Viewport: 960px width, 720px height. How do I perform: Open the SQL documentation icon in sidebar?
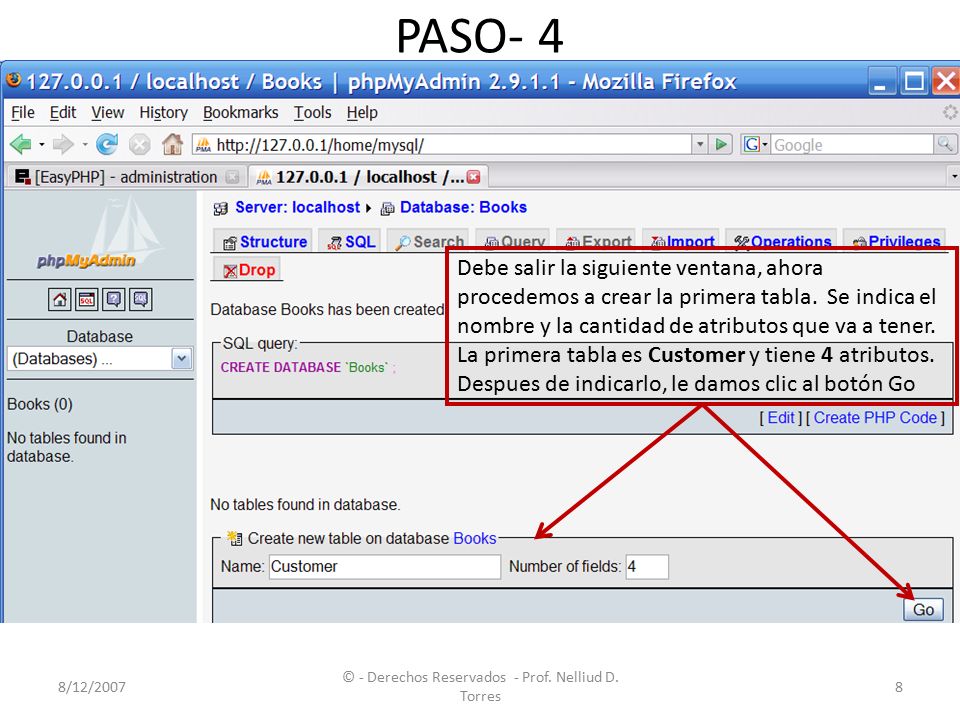pos(140,299)
